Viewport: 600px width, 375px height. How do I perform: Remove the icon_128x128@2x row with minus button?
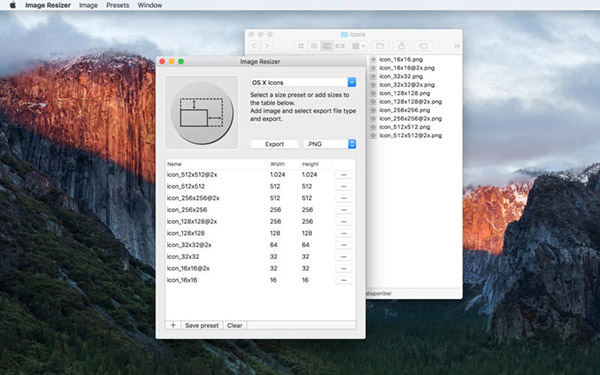pos(344,222)
